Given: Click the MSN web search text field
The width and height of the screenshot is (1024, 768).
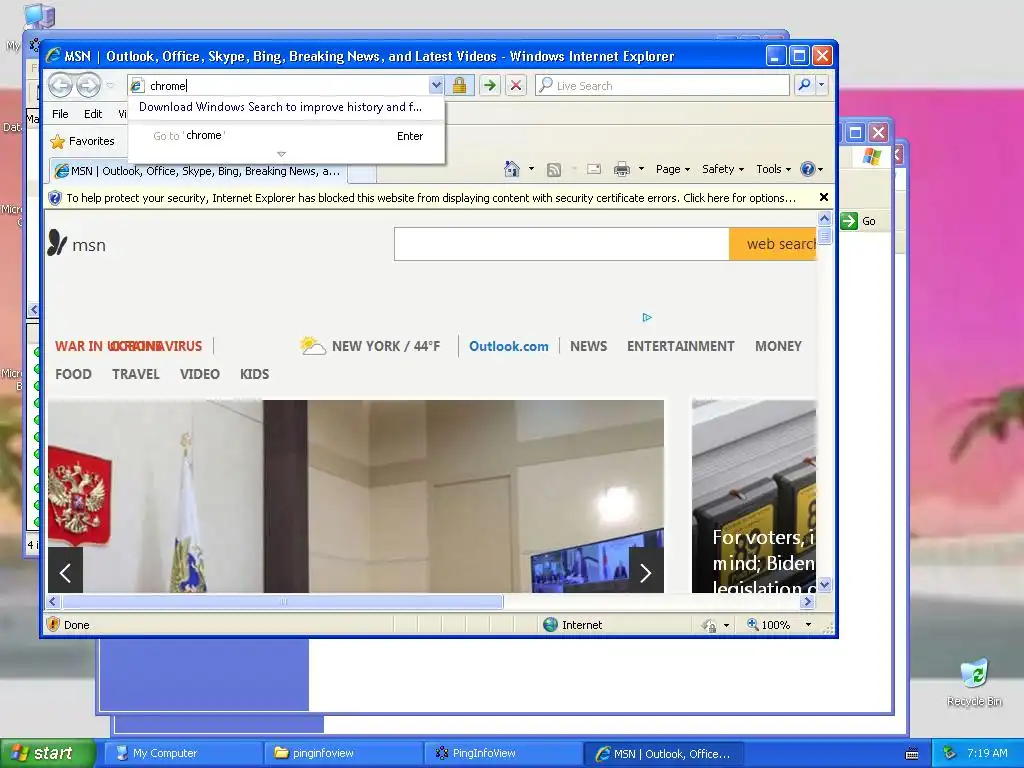Looking at the screenshot, I should pos(562,244).
